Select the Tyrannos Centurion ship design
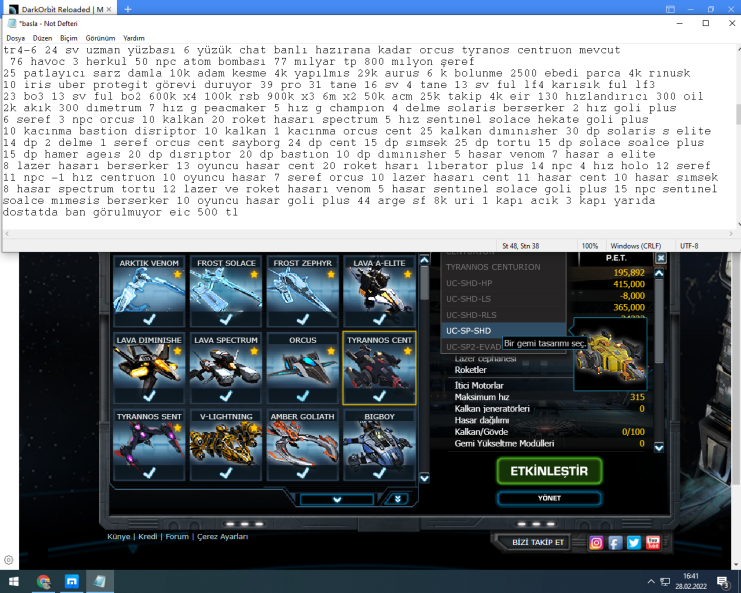 (x=379, y=368)
